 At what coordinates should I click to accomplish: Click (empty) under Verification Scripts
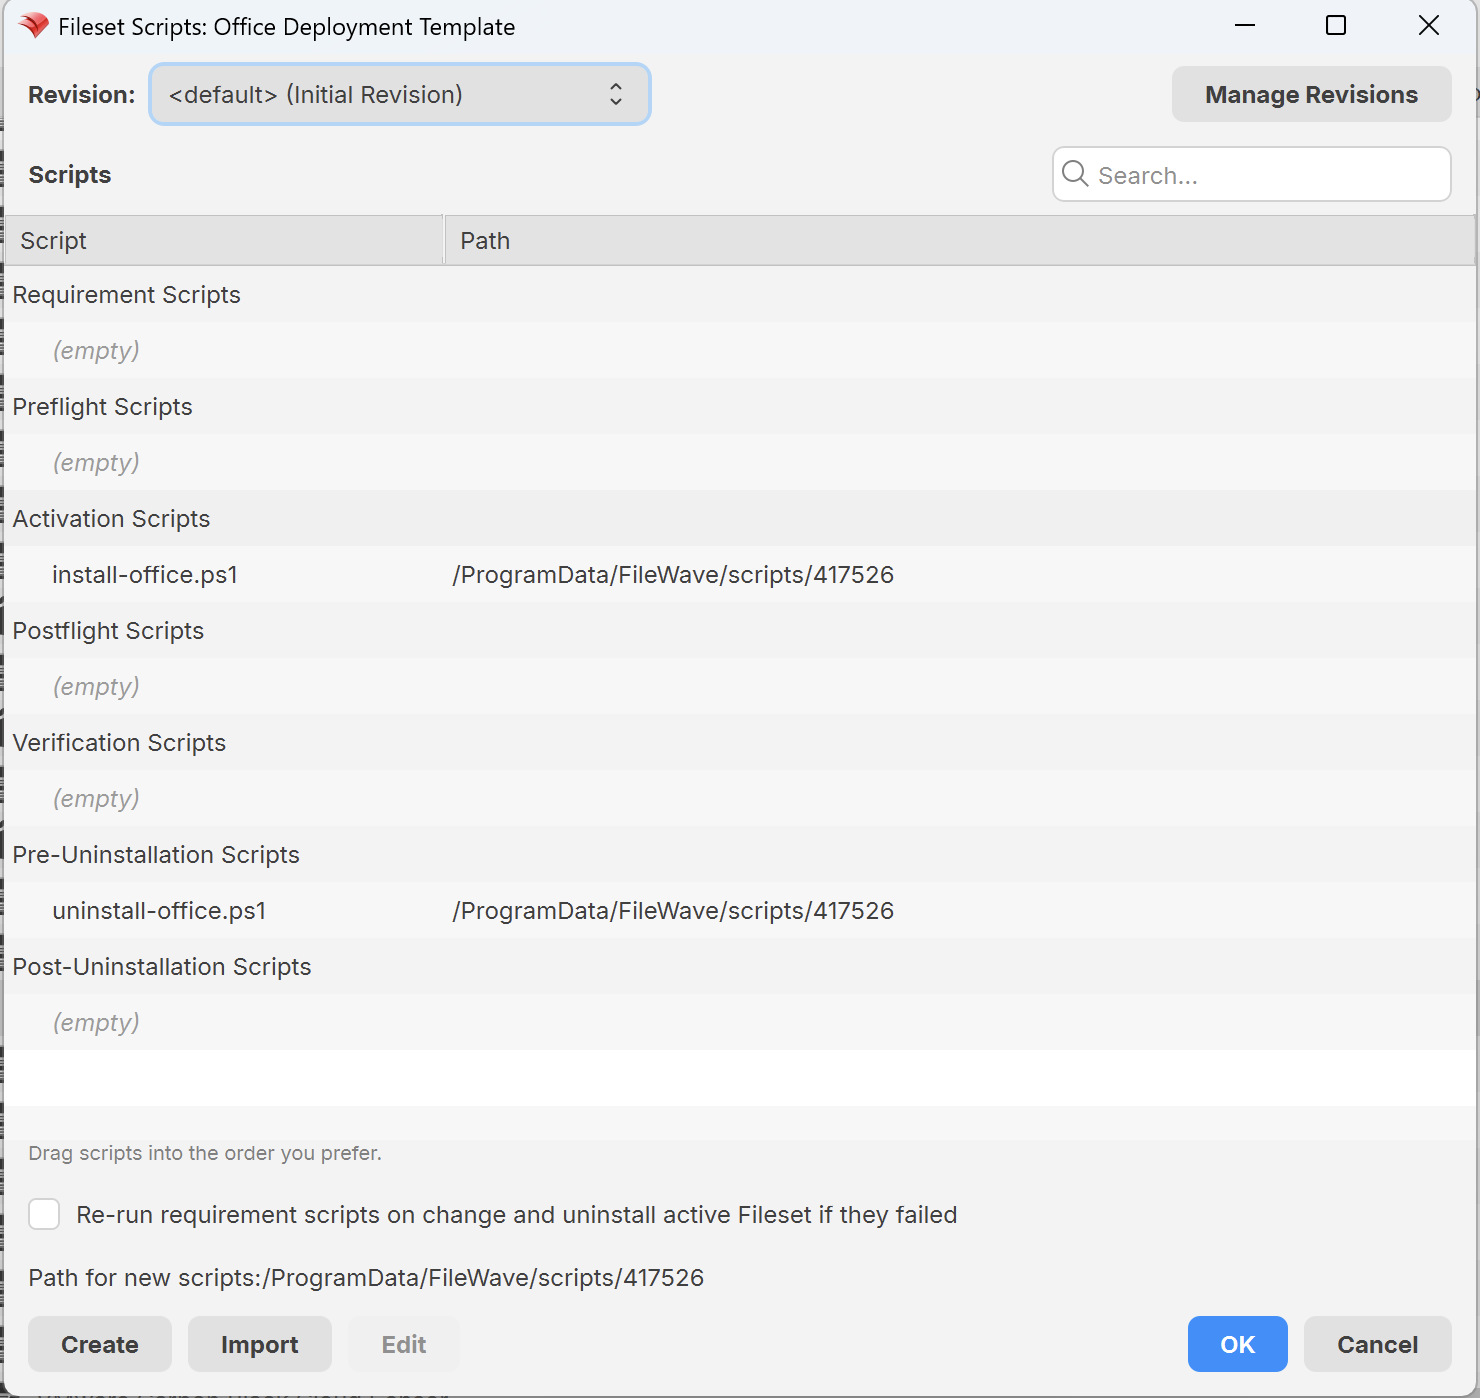tap(96, 799)
